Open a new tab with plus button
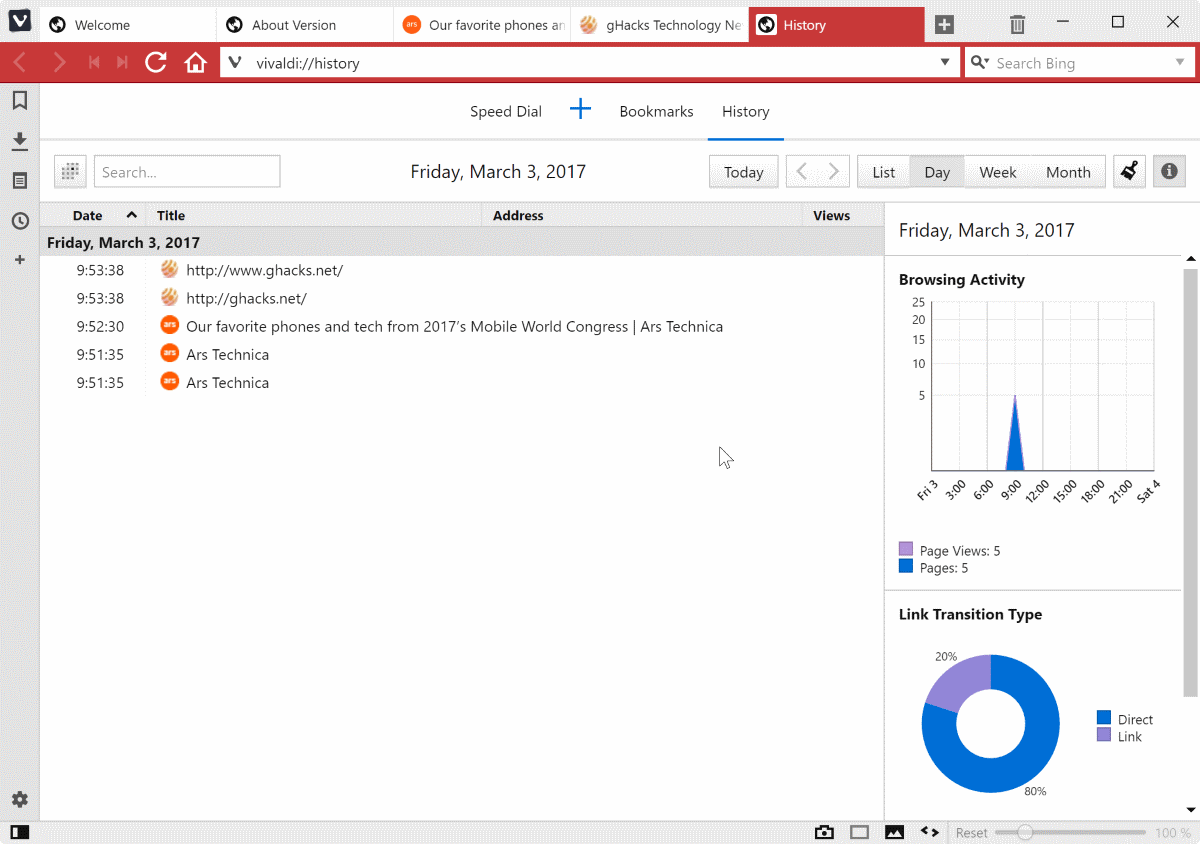 pyautogui.click(x=944, y=25)
